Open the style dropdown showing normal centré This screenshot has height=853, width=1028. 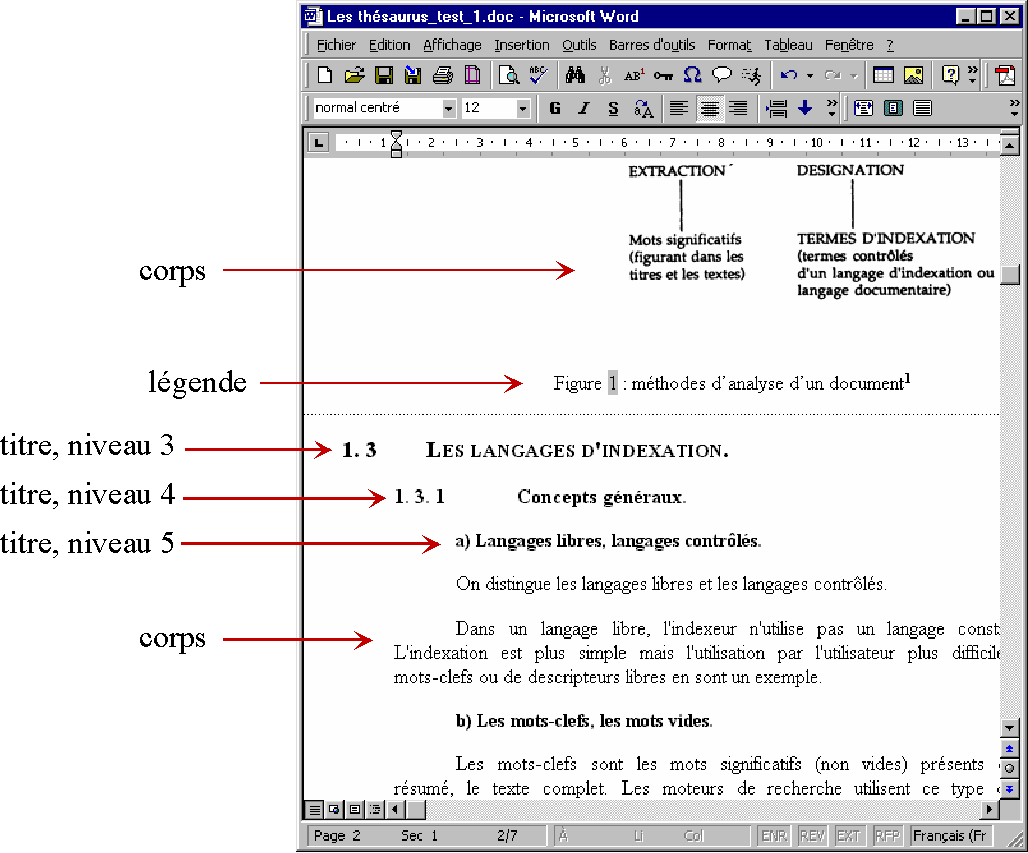coord(448,108)
